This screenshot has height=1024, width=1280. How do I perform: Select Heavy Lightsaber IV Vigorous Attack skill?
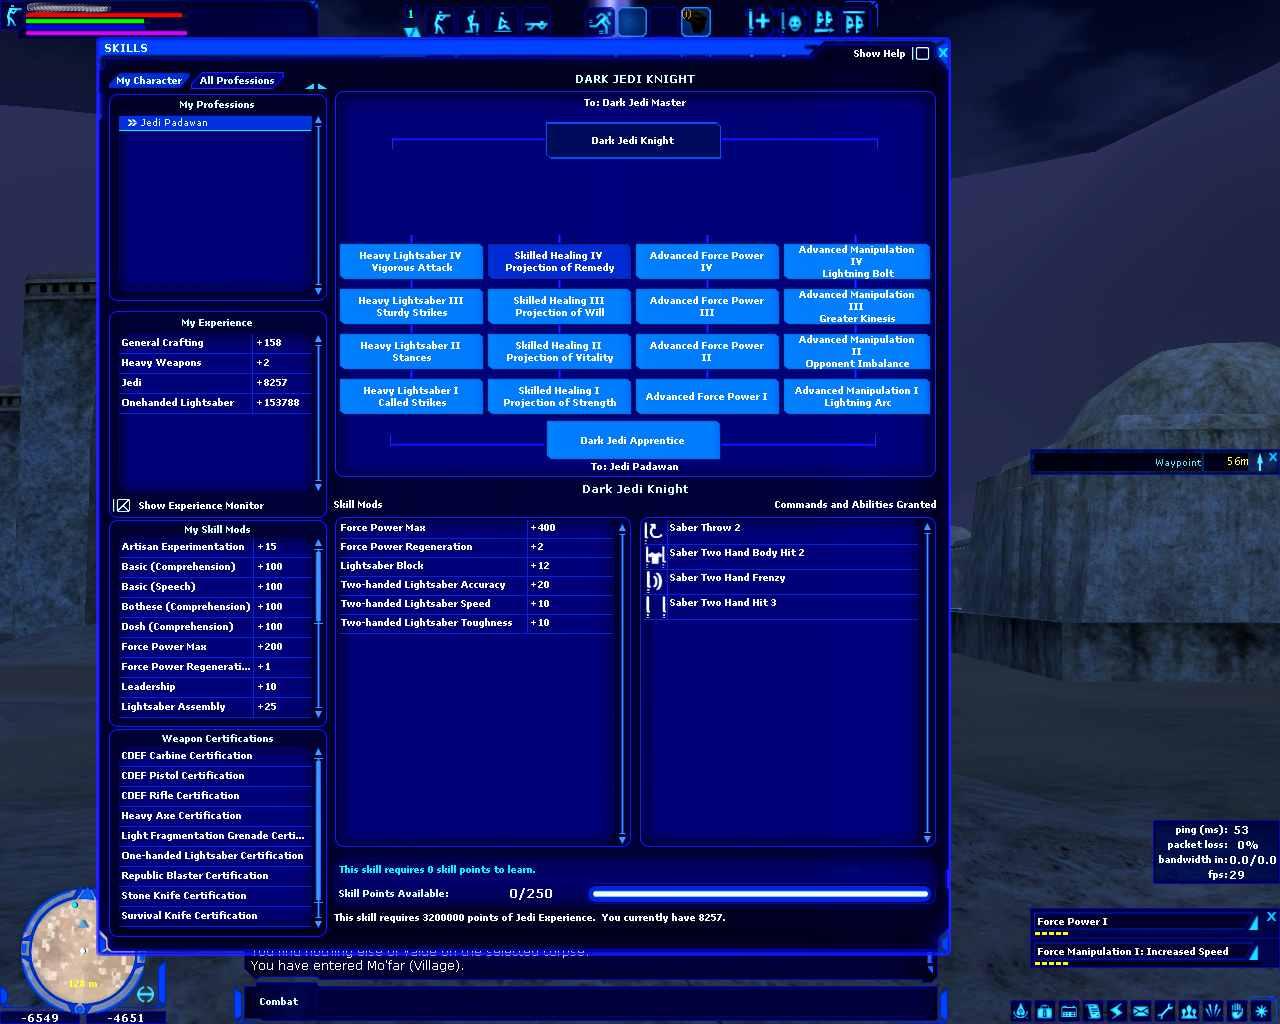411,262
